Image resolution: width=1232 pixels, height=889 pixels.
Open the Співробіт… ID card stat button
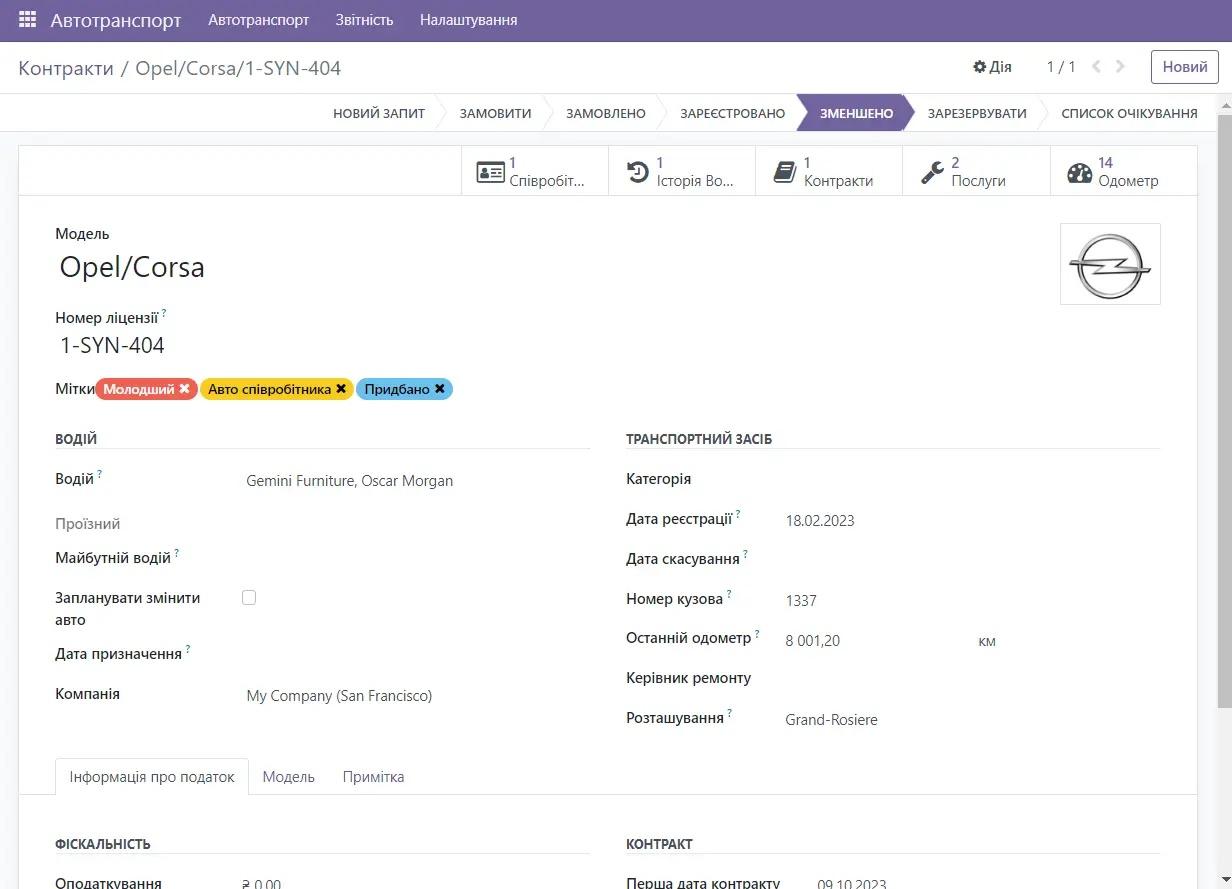tap(534, 171)
